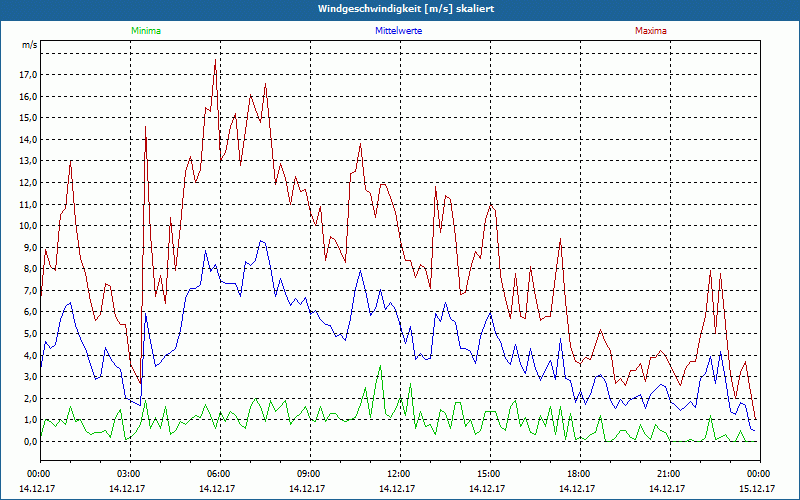Click the 6,0 y-axis value
The image size is (800, 500).
30,312
